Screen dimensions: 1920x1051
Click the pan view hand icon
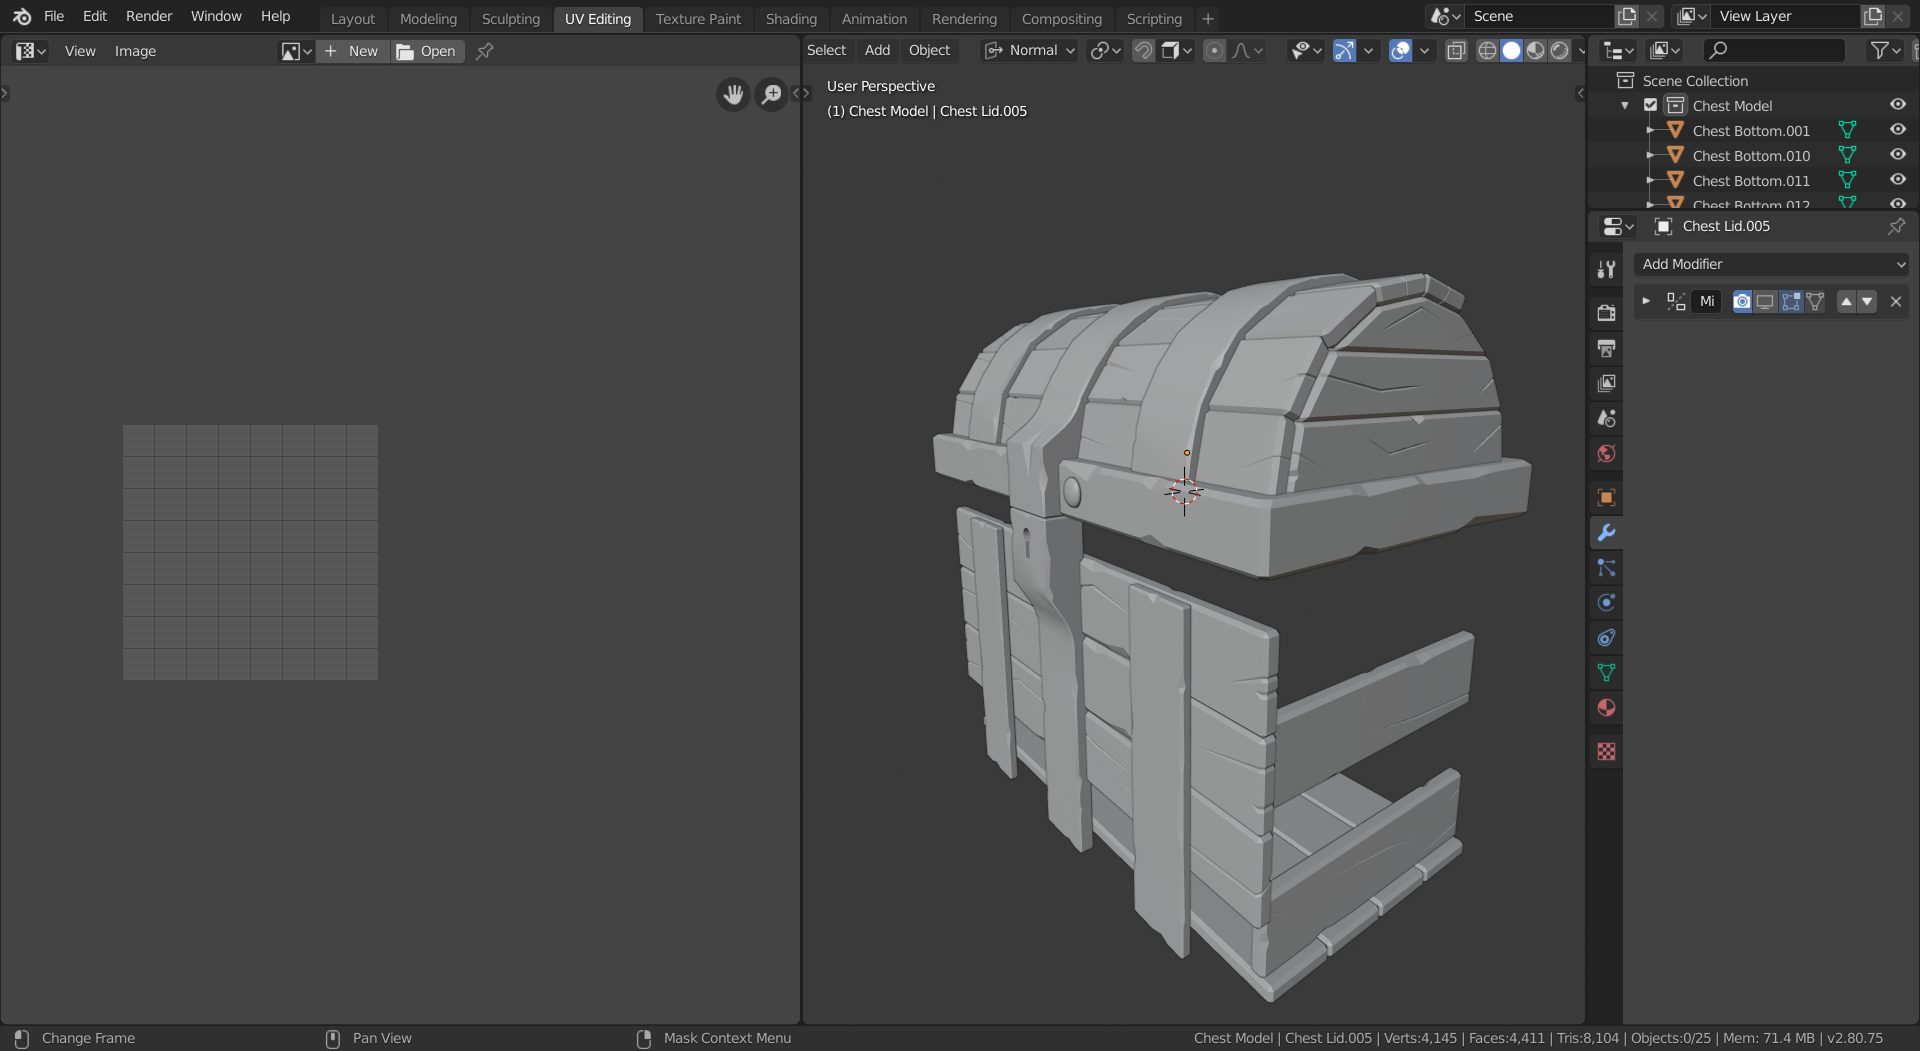click(x=733, y=95)
